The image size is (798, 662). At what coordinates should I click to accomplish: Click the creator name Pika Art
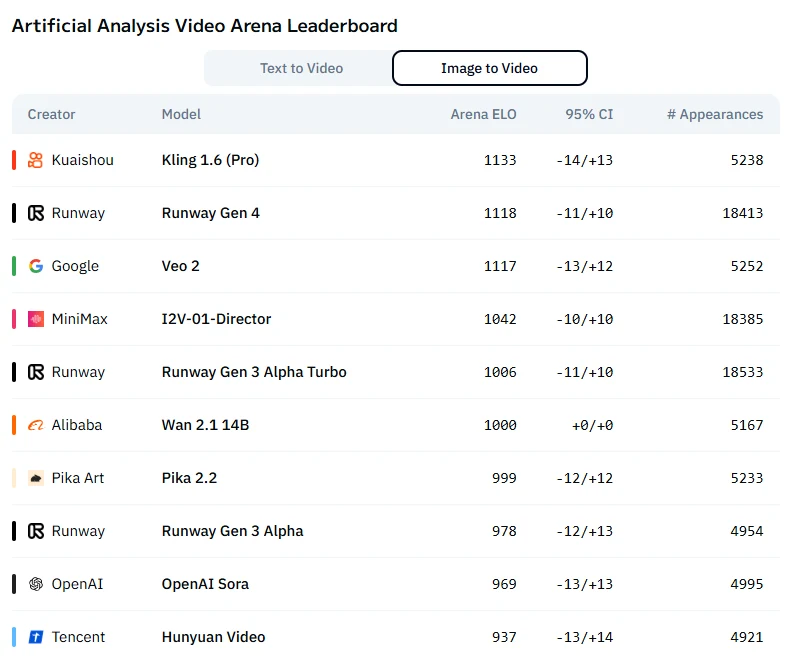tap(78, 478)
